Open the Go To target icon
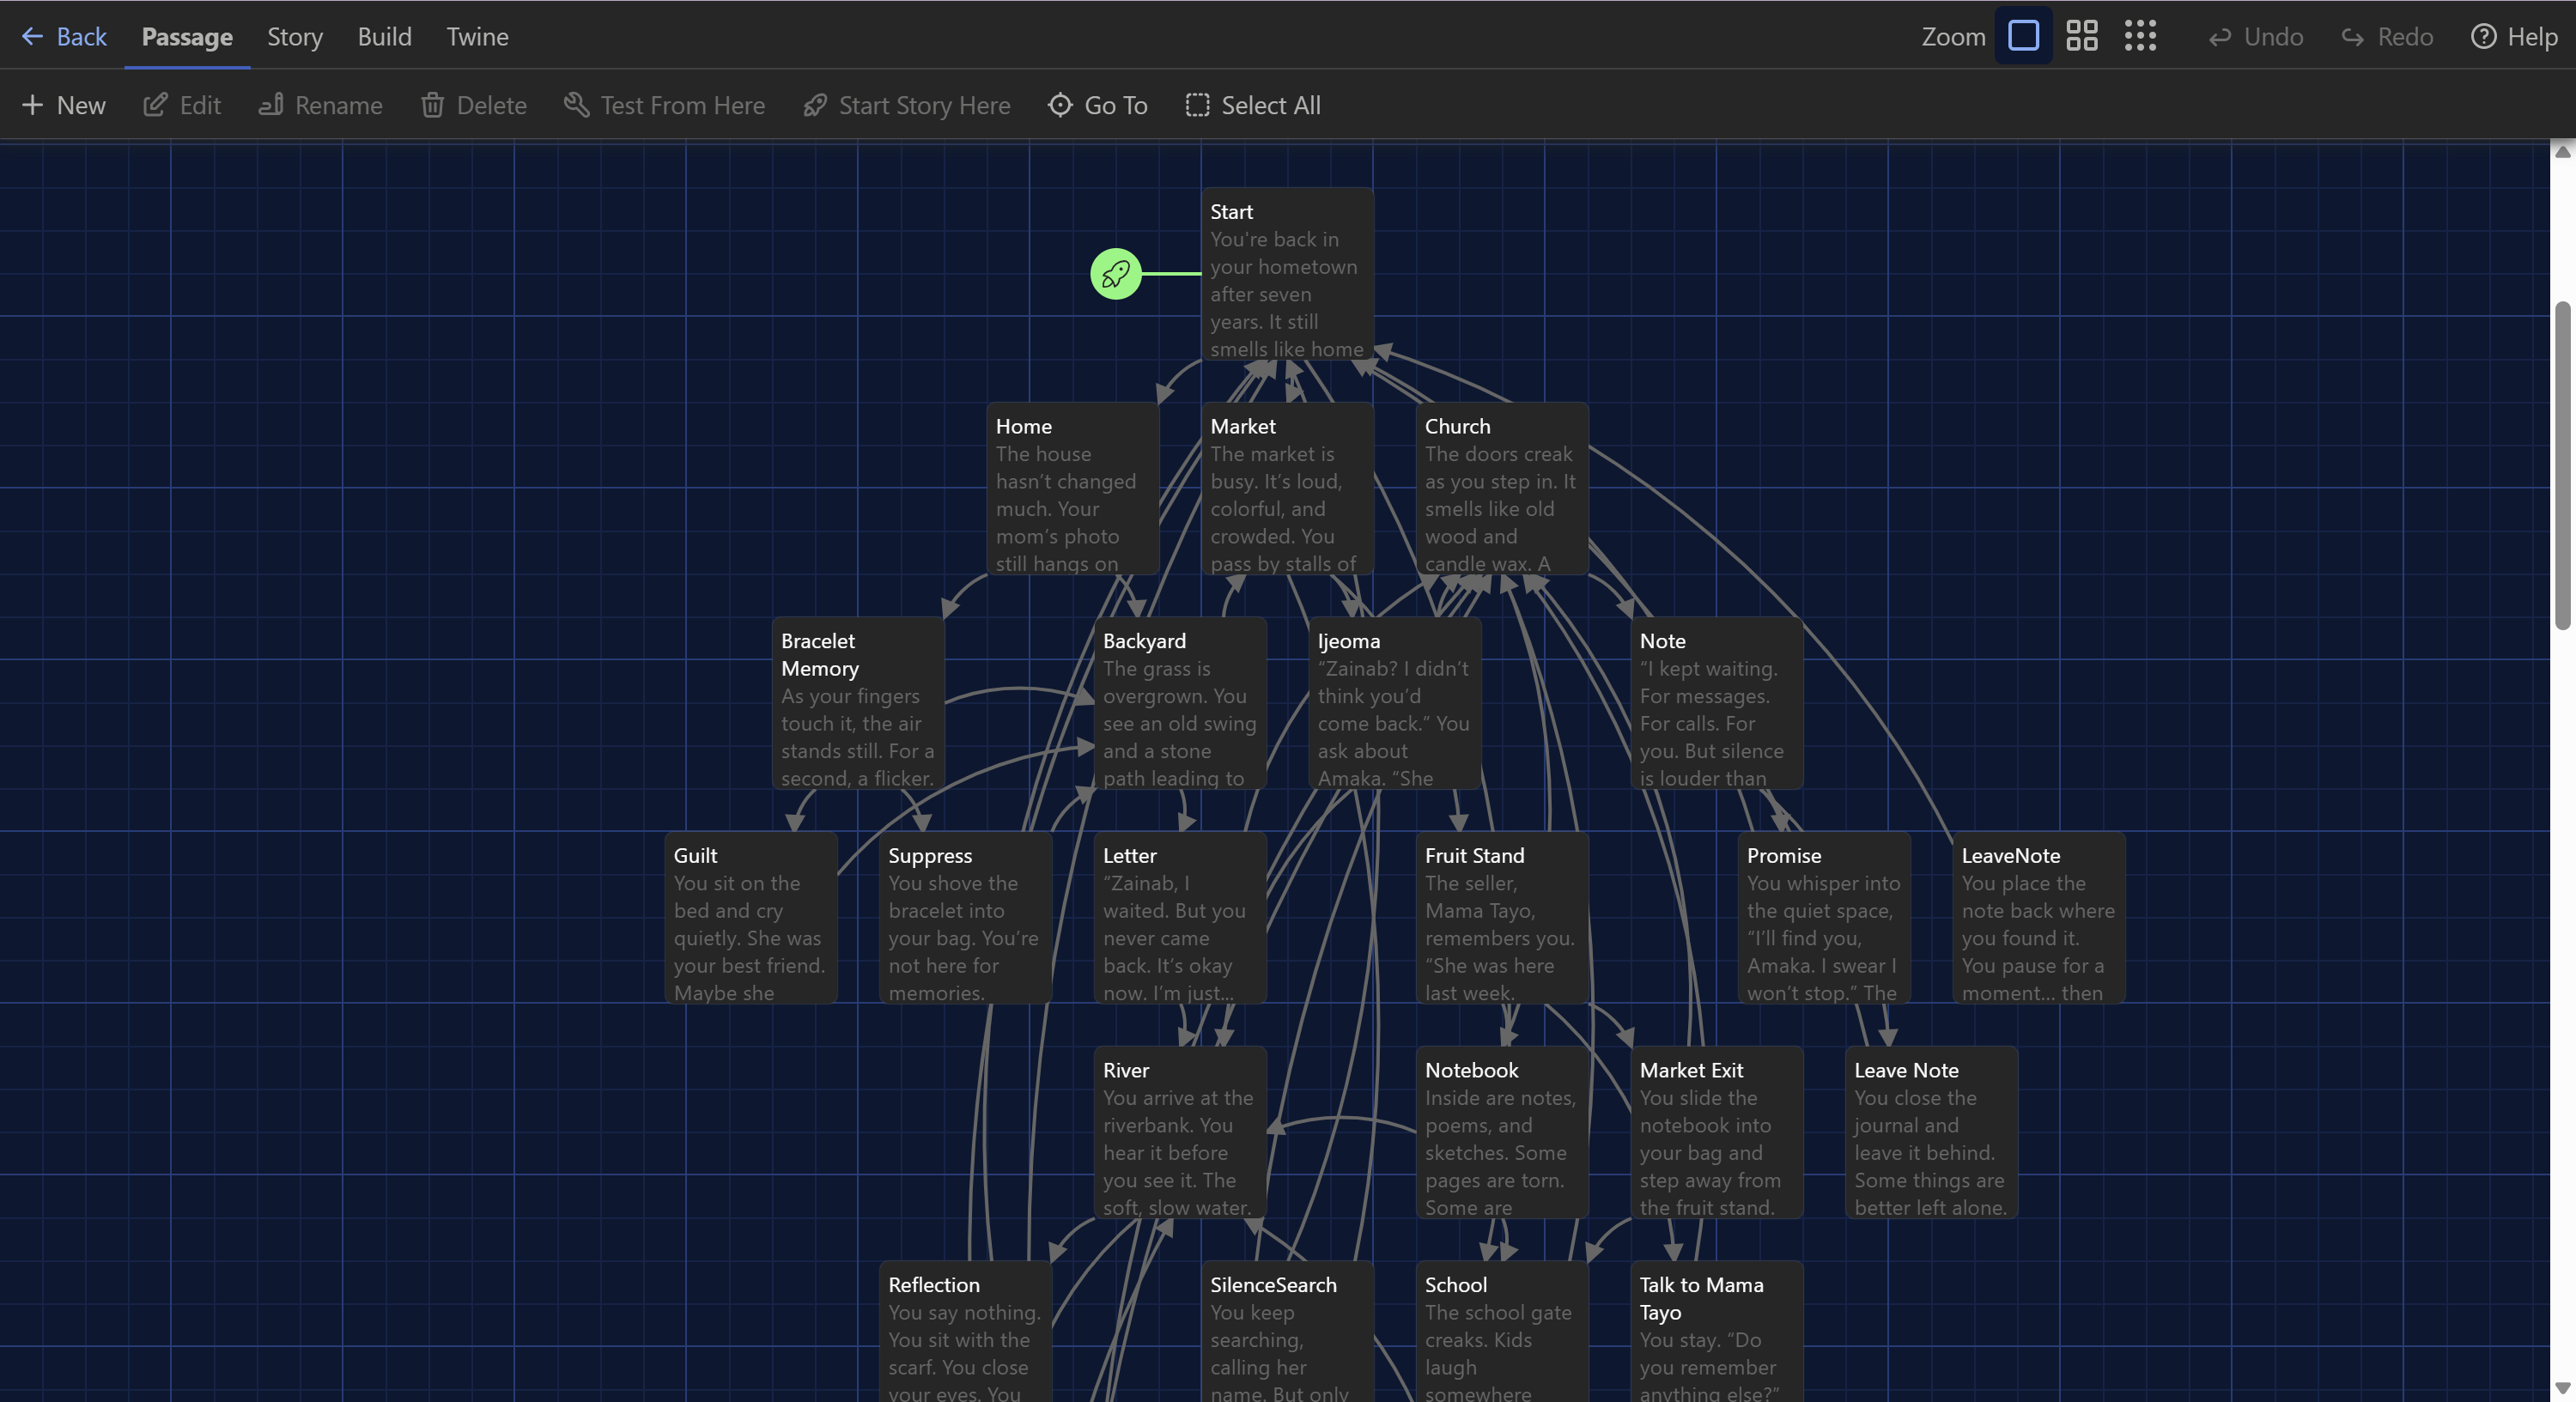This screenshot has height=1402, width=2576. pos(1060,105)
